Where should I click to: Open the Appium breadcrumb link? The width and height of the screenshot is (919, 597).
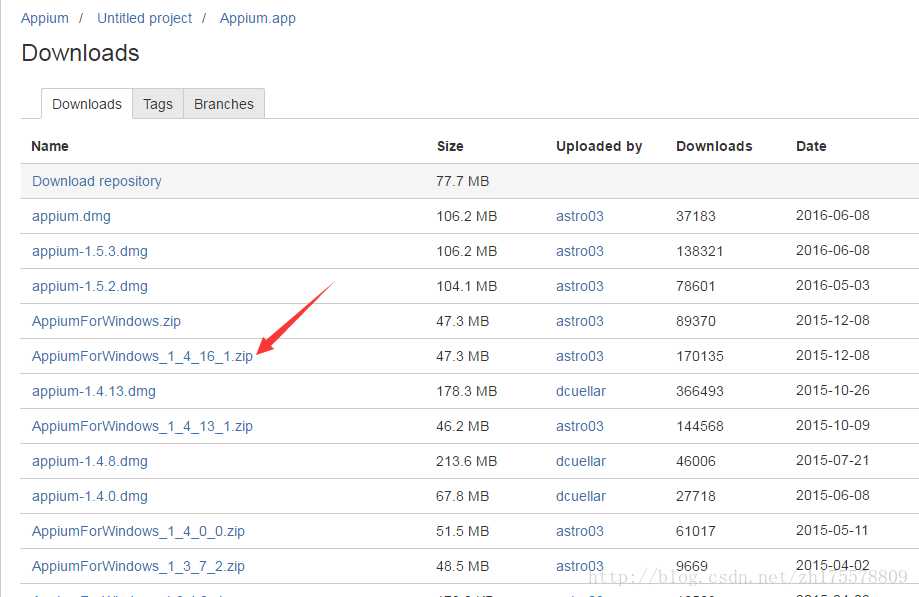point(45,18)
